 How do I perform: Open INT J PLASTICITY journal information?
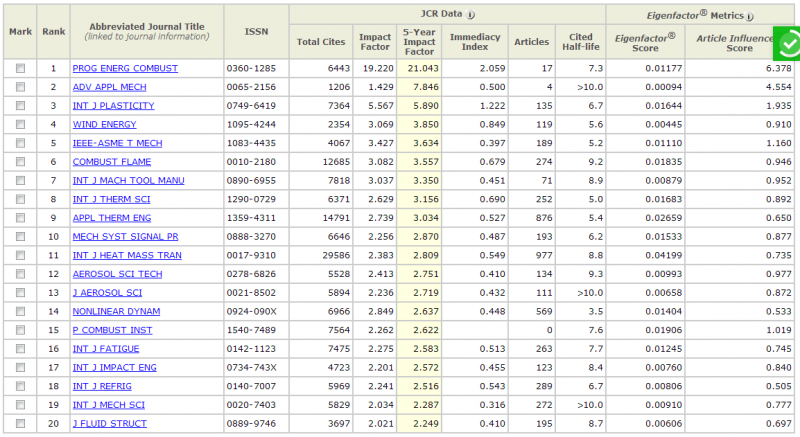[x=115, y=106]
